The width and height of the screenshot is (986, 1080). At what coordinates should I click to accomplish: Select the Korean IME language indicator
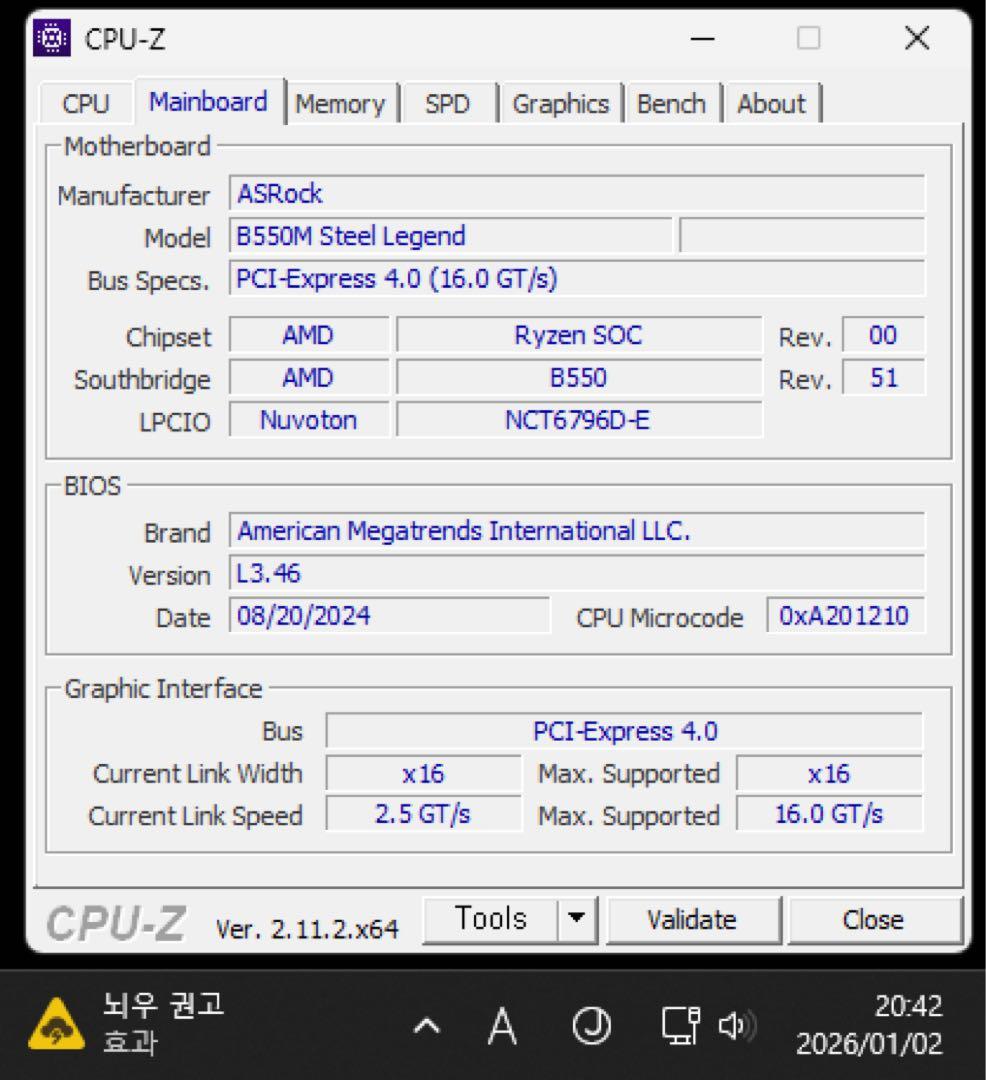point(501,1024)
